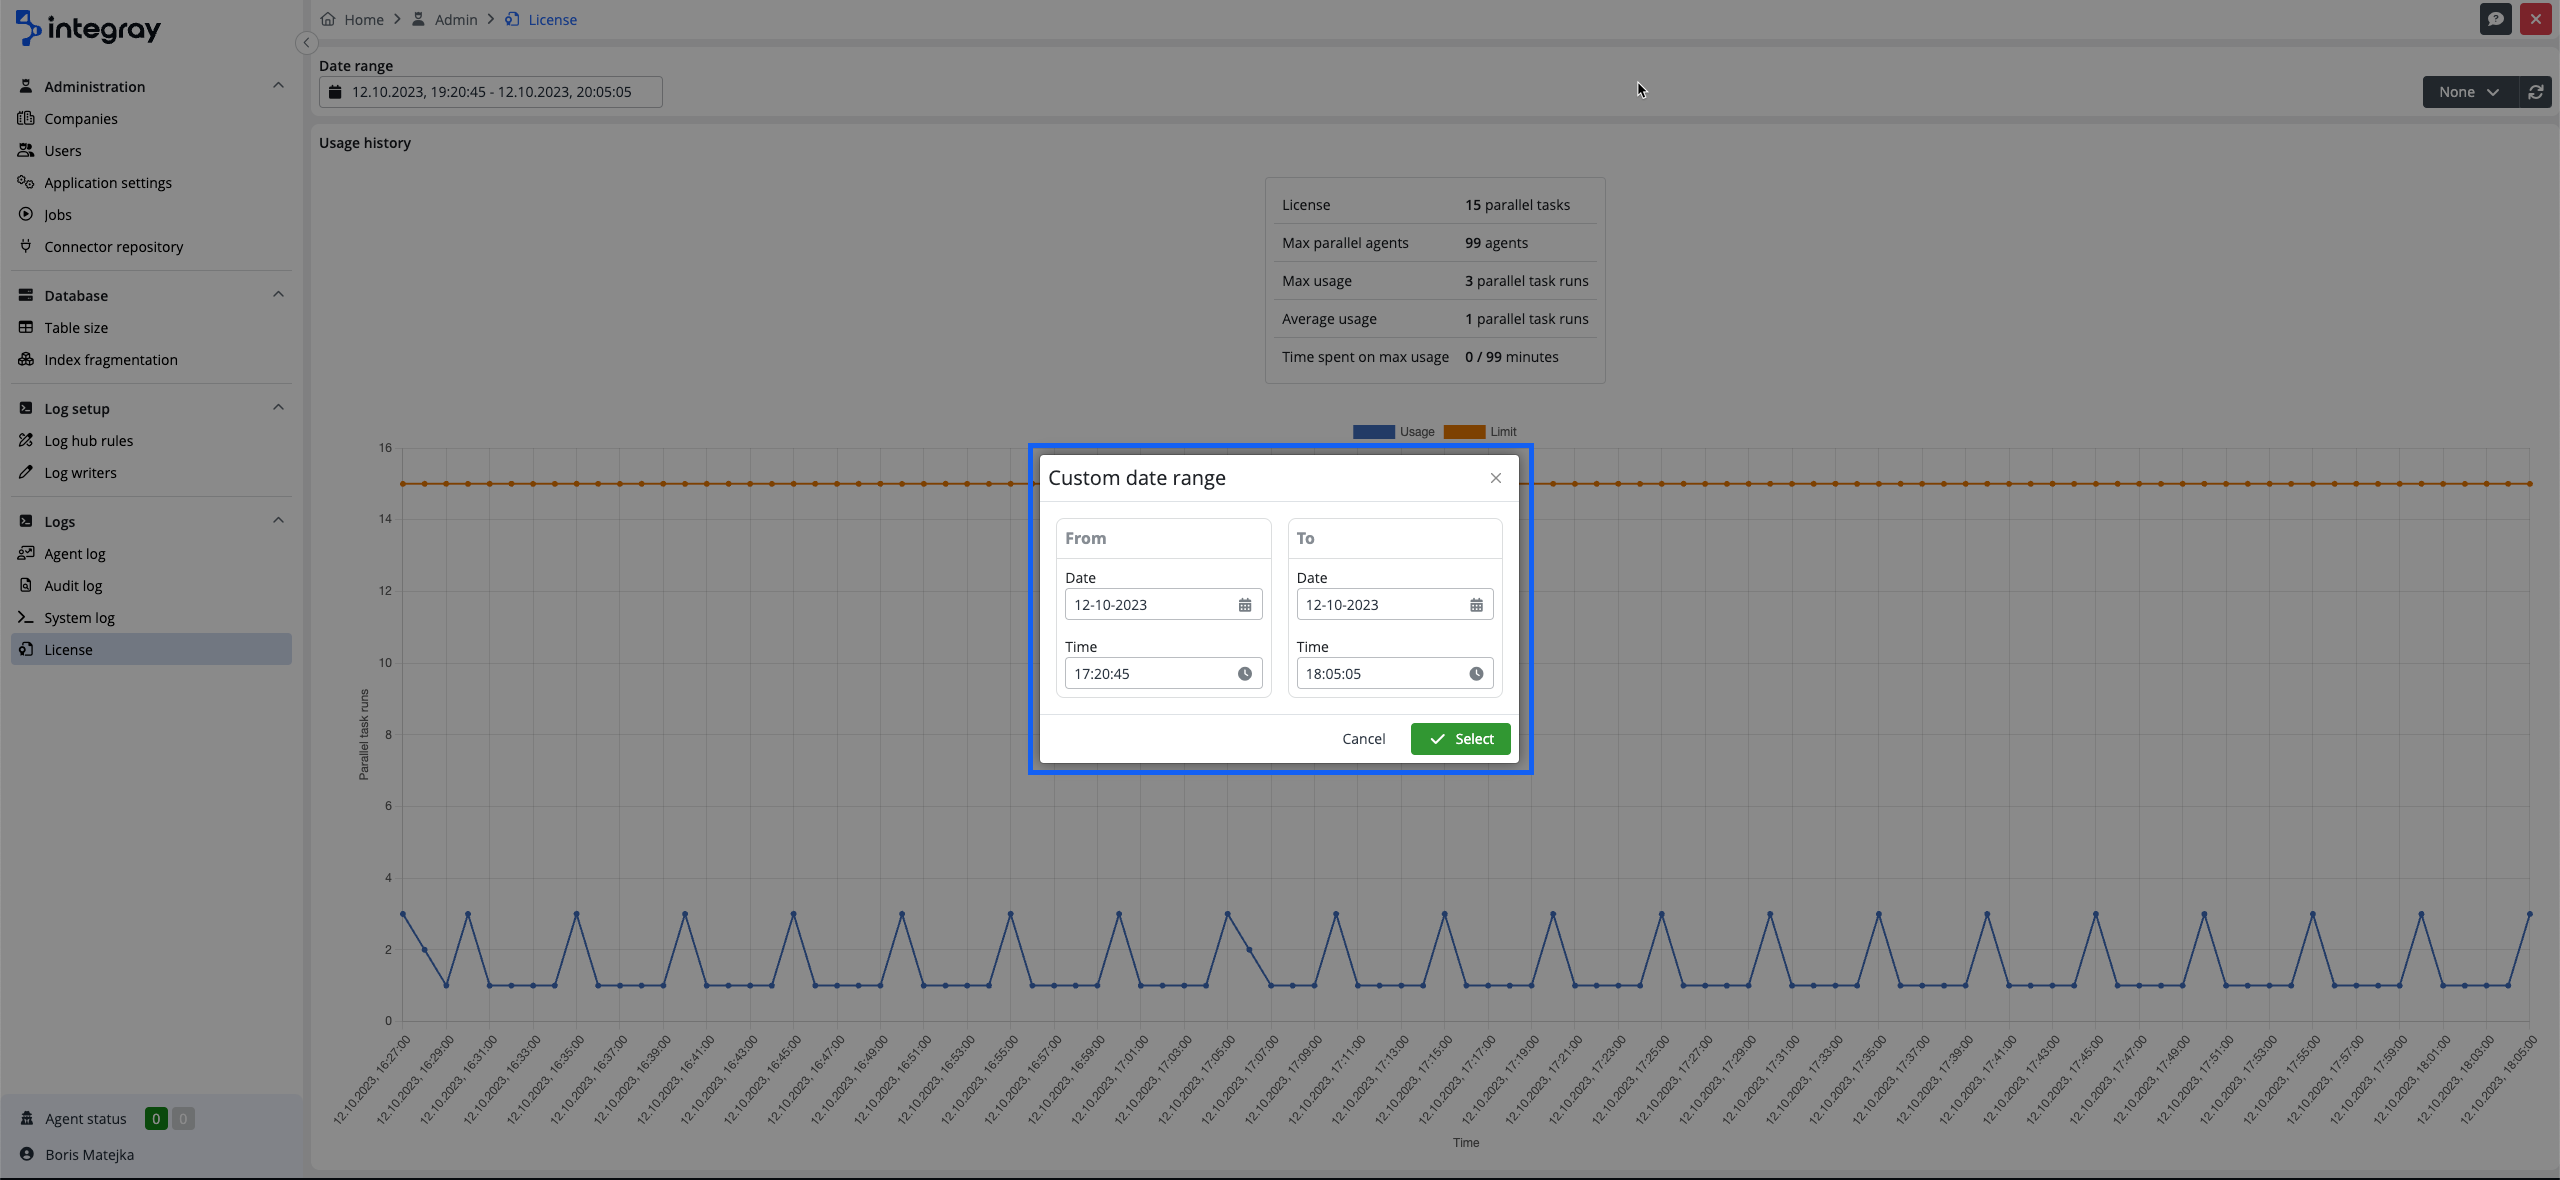Toggle Limit series in chart legend
This screenshot has height=1180, width=2560.
pos(1503,432)
